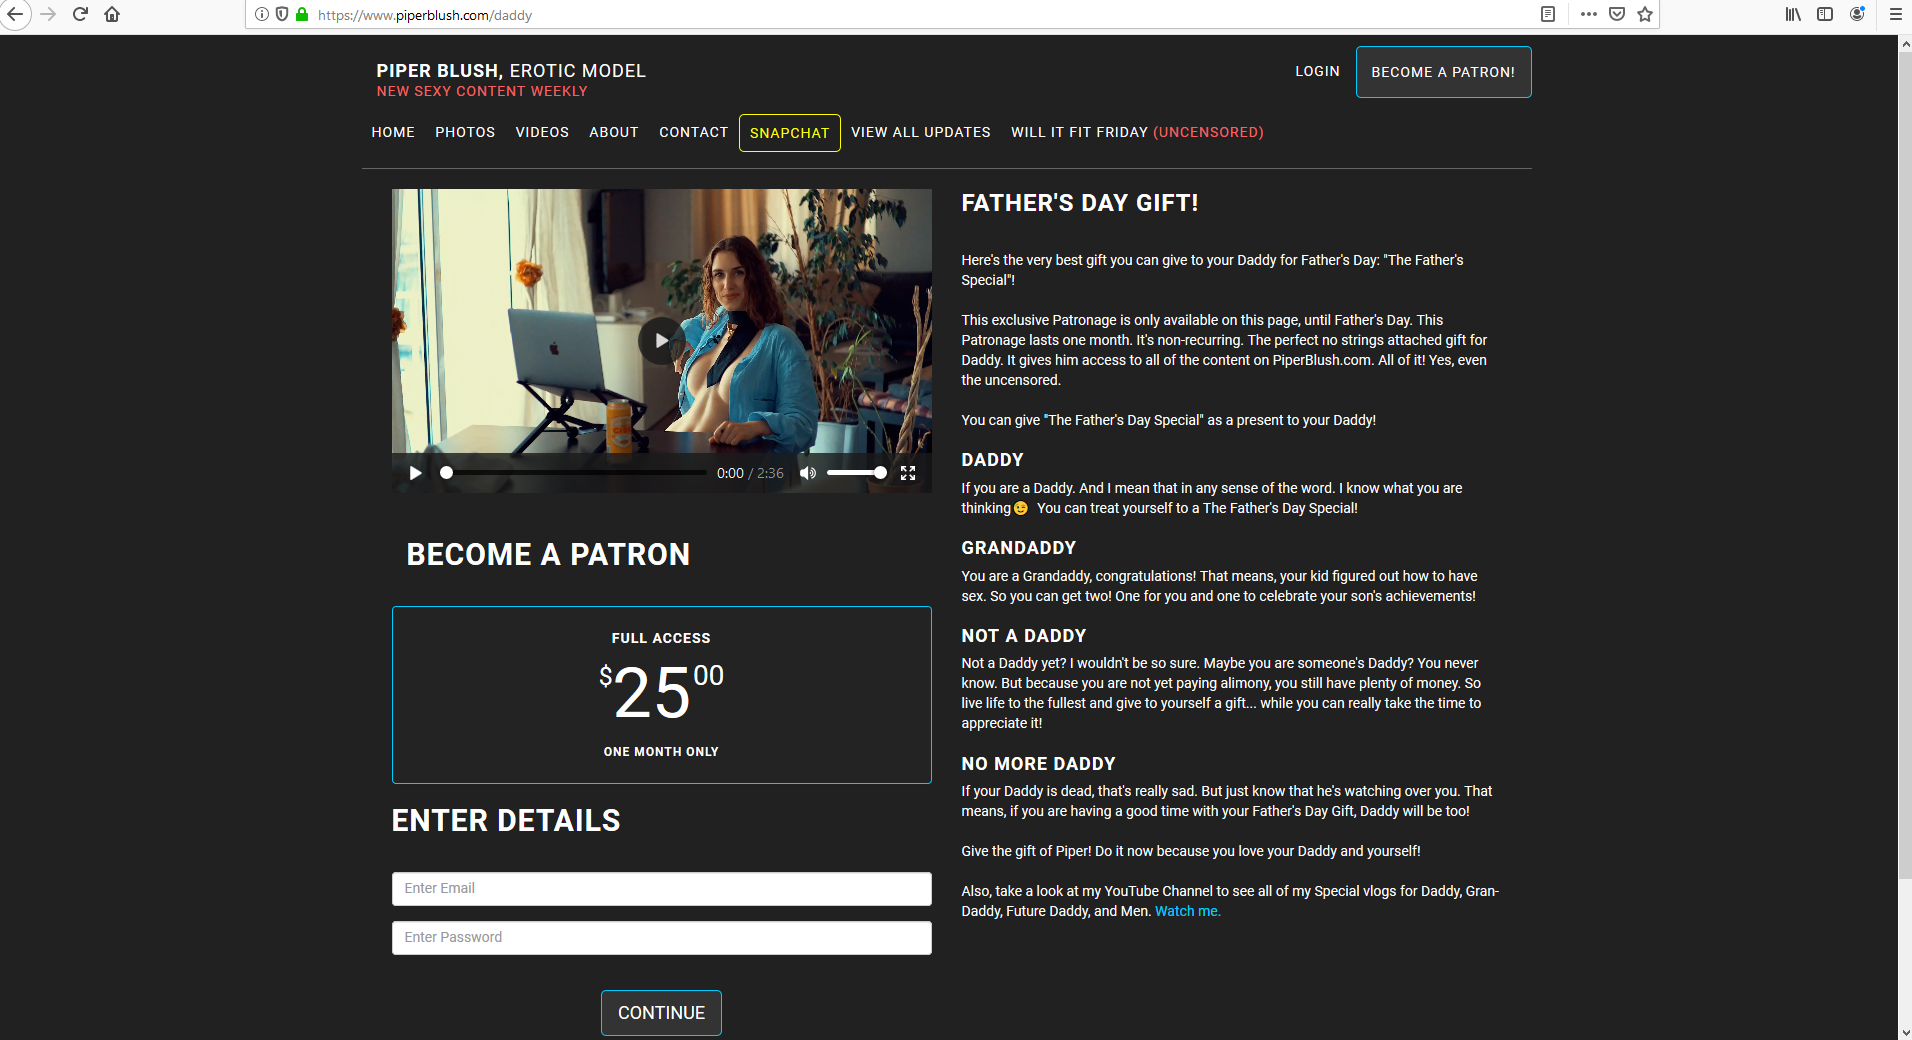Click the LOGIN link
The height and width of the screenshot is (1040, 1912).
tap(1317, 71)
